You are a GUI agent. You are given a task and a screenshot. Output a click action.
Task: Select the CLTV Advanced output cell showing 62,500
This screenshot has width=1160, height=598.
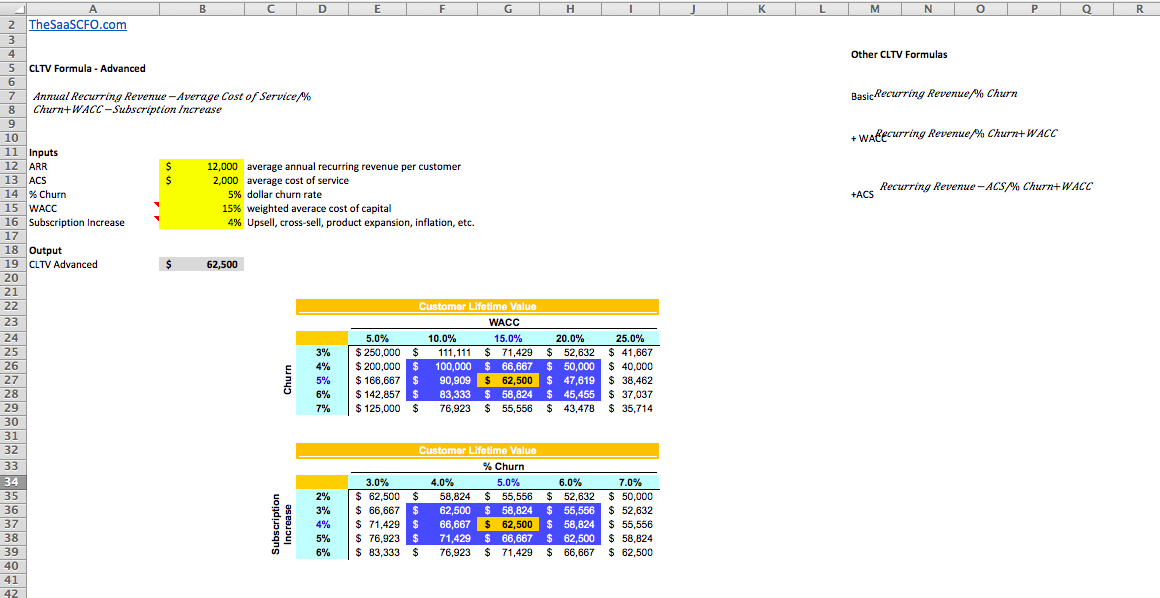200,264
